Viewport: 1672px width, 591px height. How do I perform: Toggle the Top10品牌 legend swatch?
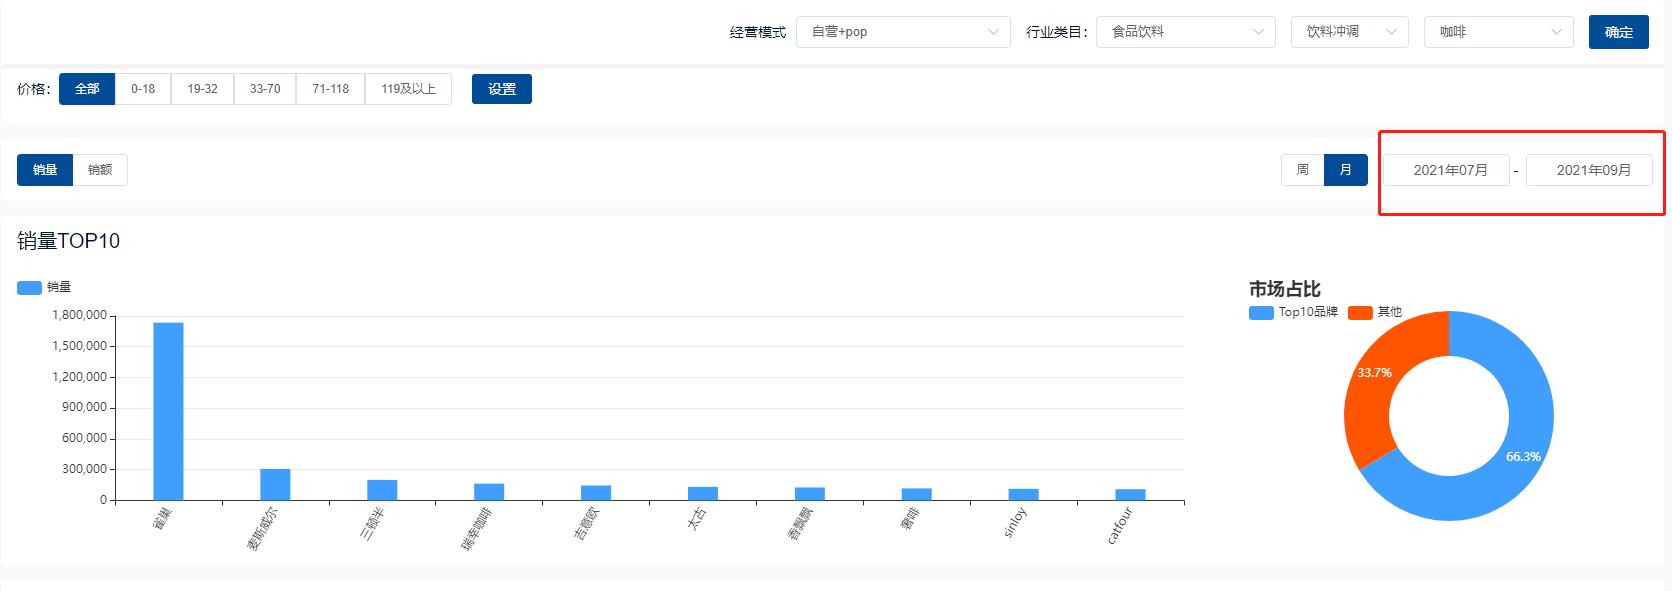point(1261,313)
